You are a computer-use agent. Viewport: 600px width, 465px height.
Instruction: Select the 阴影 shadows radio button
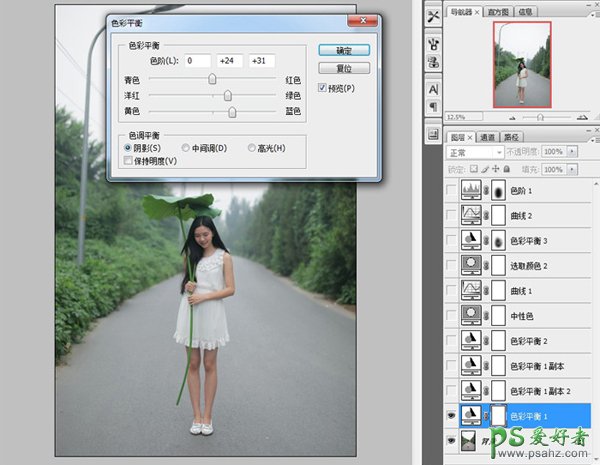127,148
